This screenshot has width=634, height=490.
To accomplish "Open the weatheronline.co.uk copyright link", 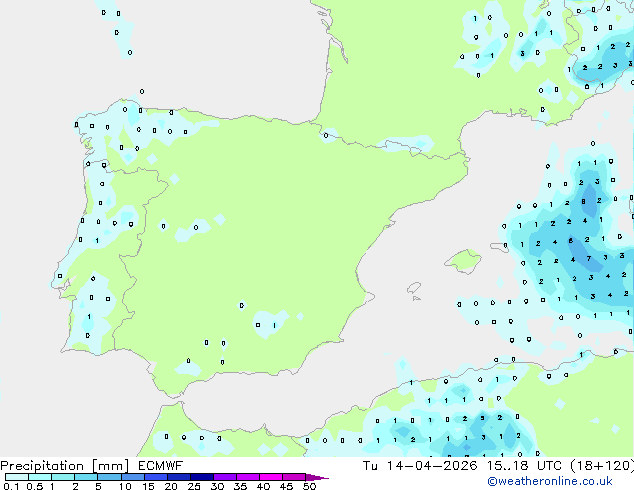I will (550, 481).
